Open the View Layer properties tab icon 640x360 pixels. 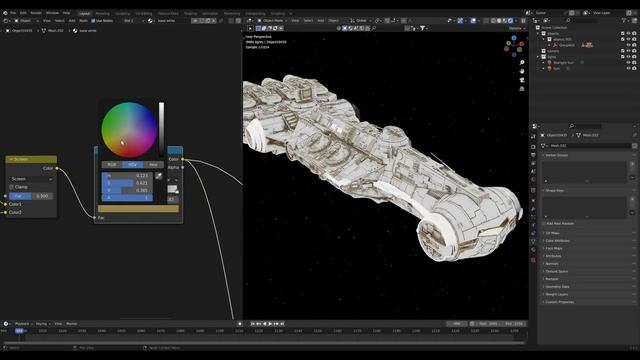533,163
